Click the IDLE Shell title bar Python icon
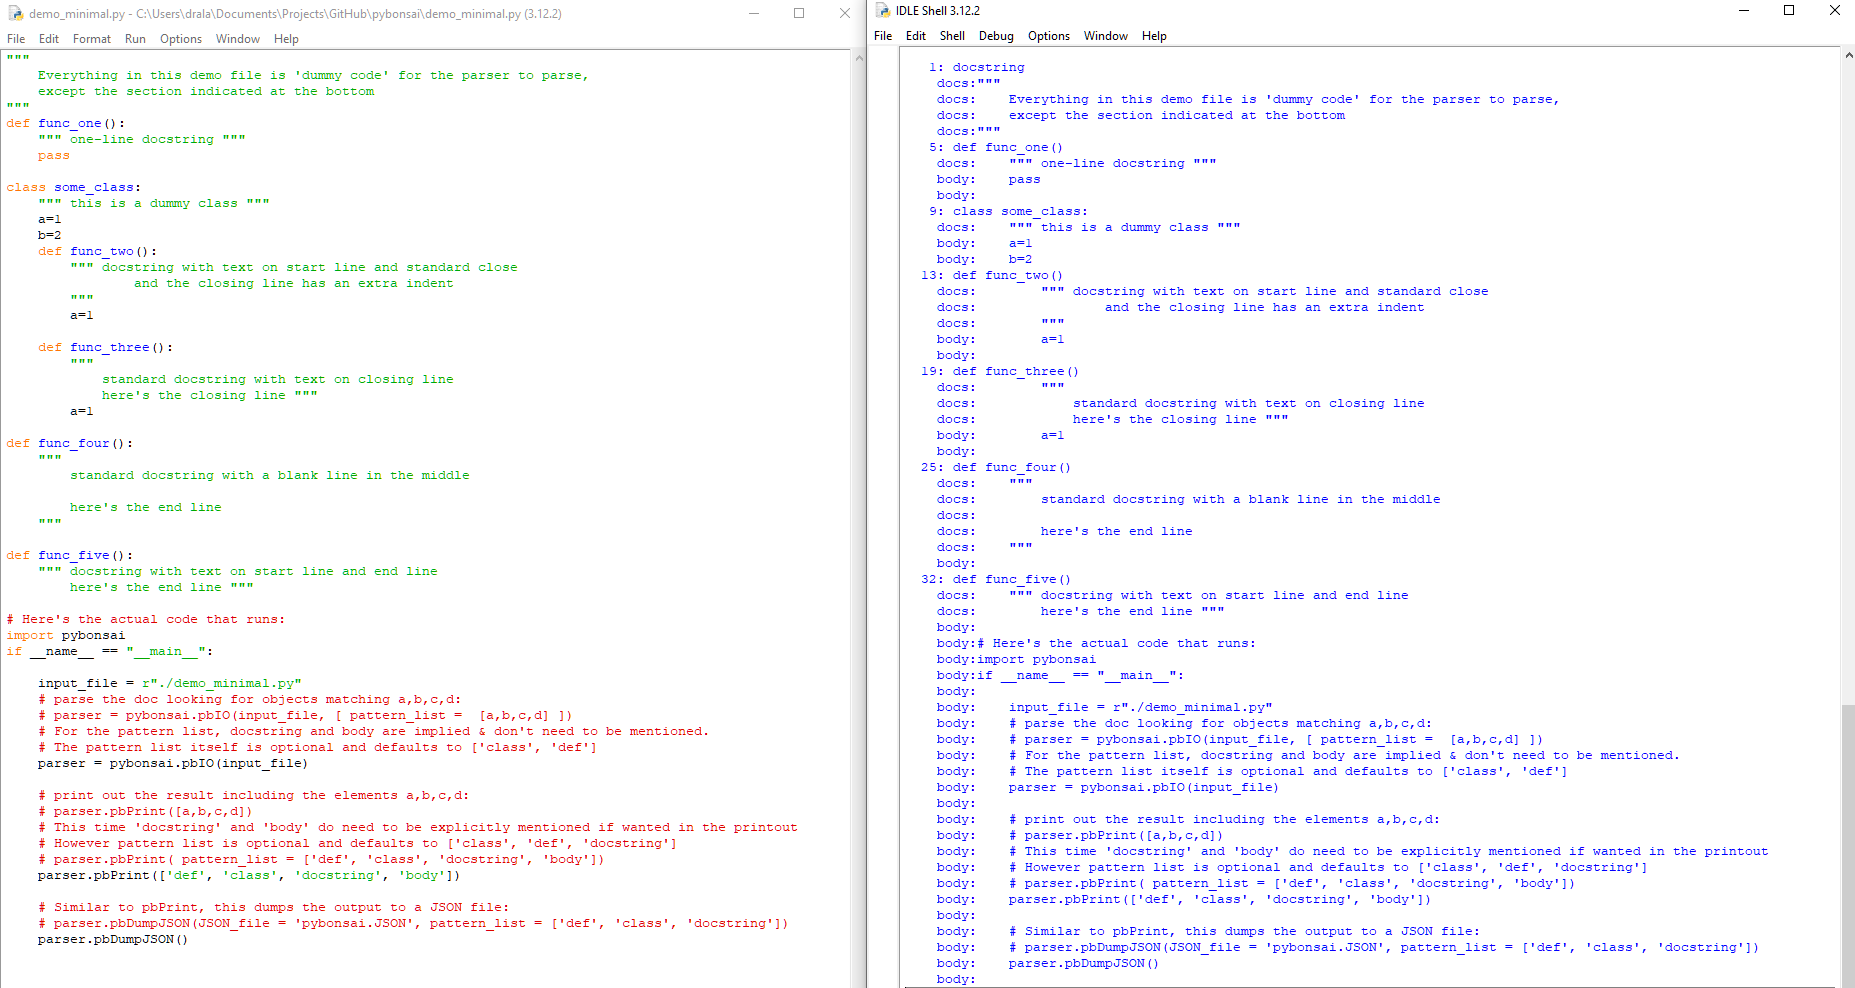 (883, 10)
